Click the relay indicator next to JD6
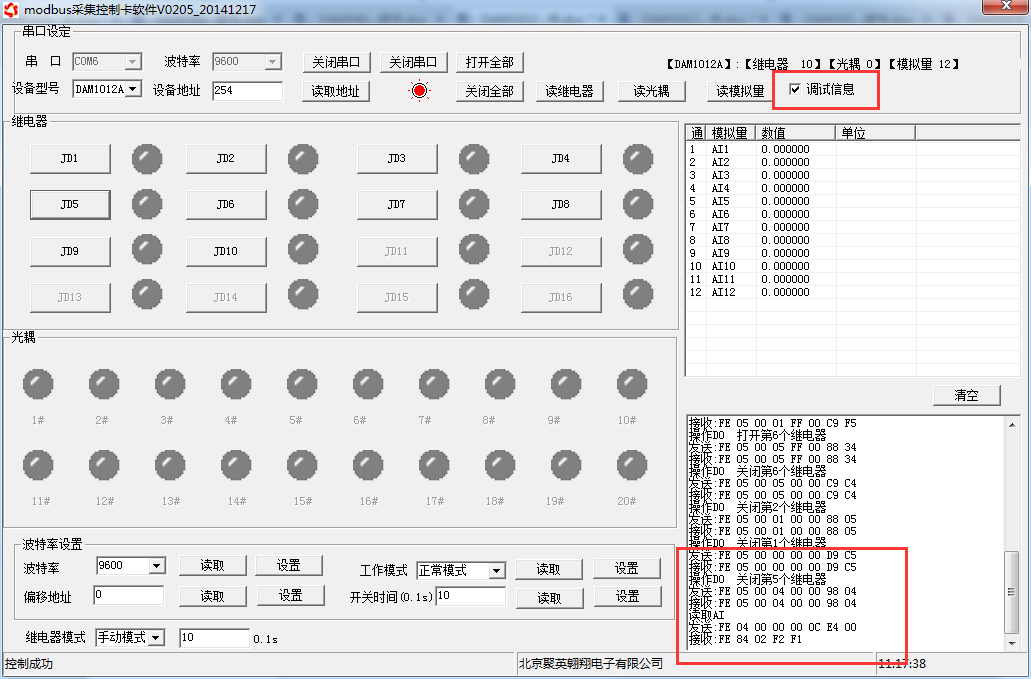This screenshot has height=679, width=1031. tap(303, 204)
